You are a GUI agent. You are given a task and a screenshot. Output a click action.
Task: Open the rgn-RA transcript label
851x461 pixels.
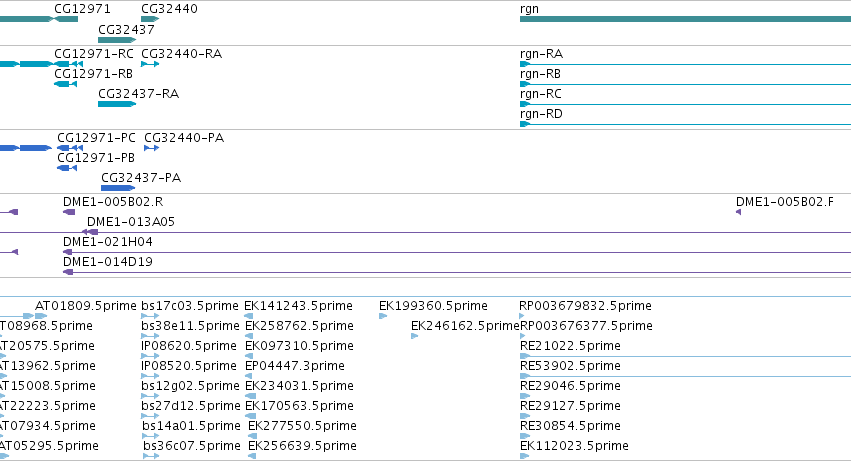tap(541, 54)
